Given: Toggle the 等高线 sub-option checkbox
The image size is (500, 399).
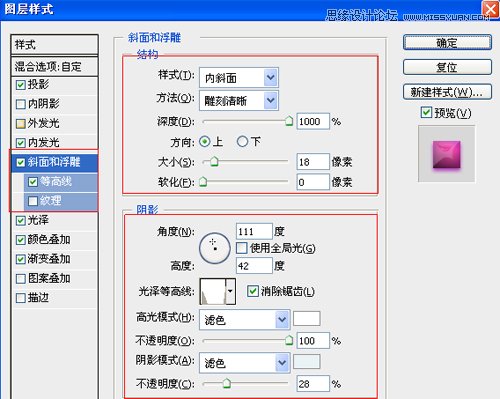Looking at the screenshot, I should coord(33,182).
